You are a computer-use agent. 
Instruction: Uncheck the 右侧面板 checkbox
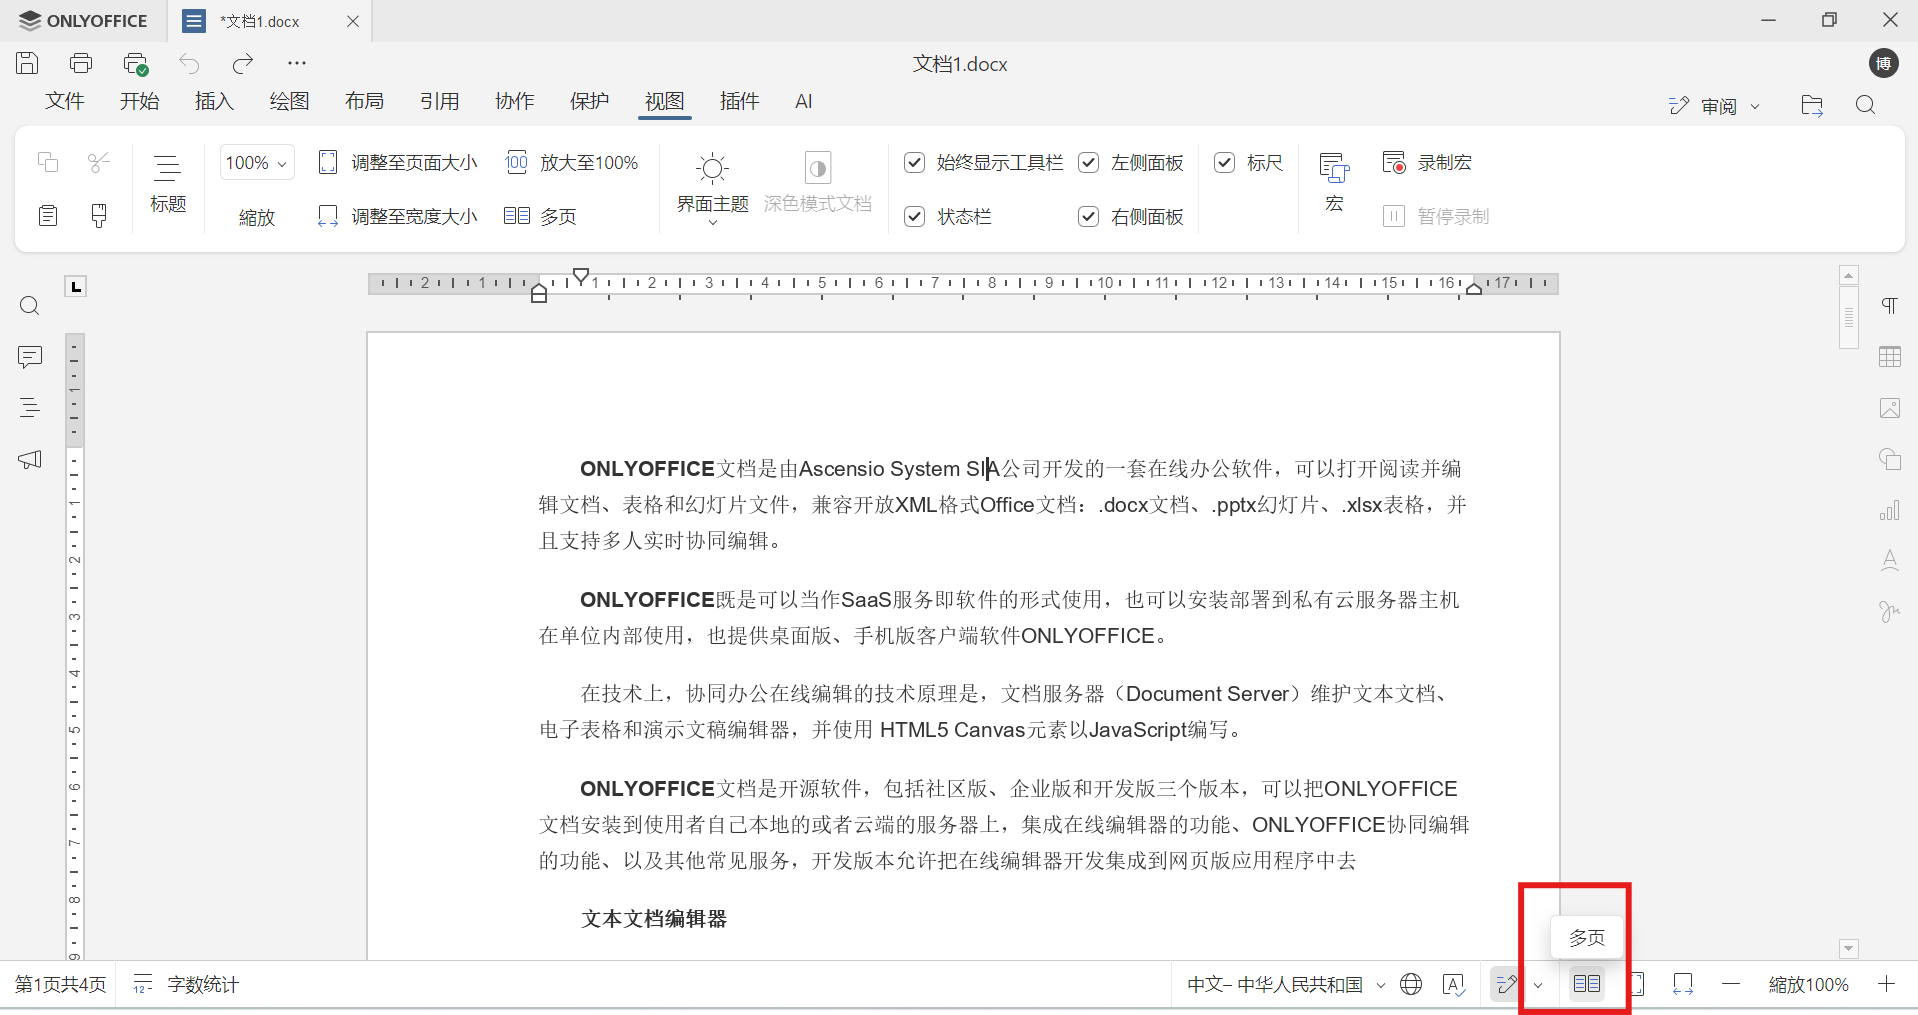(x=1089, y=216)
